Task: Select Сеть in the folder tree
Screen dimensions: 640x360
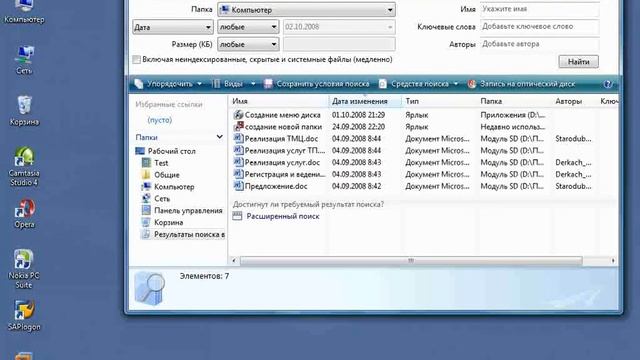Action: point(162,198)
